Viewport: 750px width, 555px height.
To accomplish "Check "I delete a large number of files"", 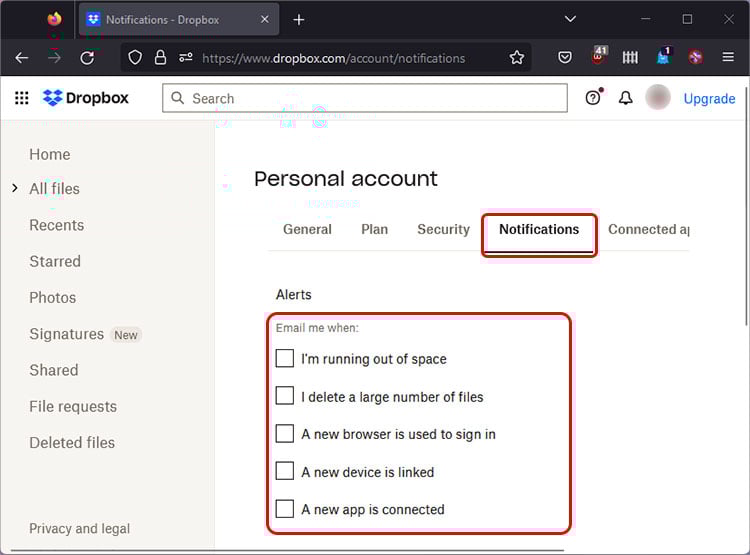I will pyautogui.click(x=285, y=396).
